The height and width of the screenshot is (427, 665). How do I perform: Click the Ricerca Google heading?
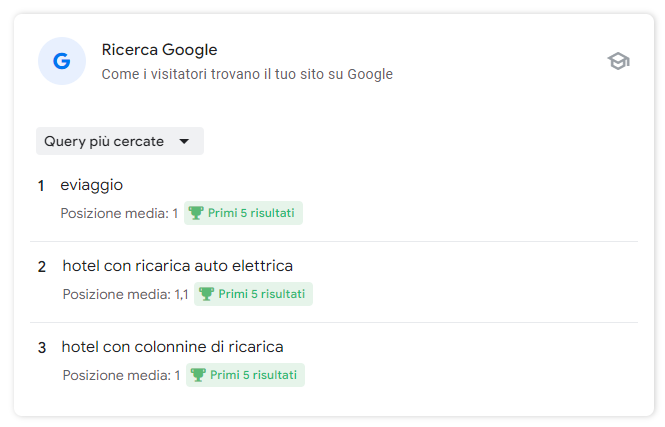[x=159, y=50]
